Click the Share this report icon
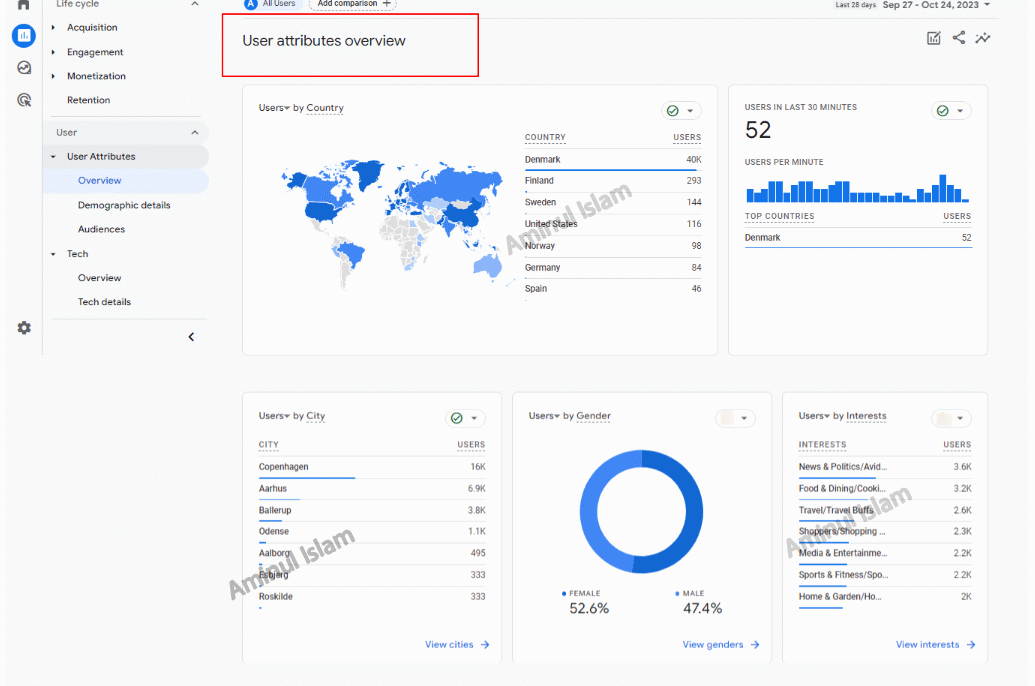Image resolution: width=1035 pixels, height=686 pixels. click(959, 38)
